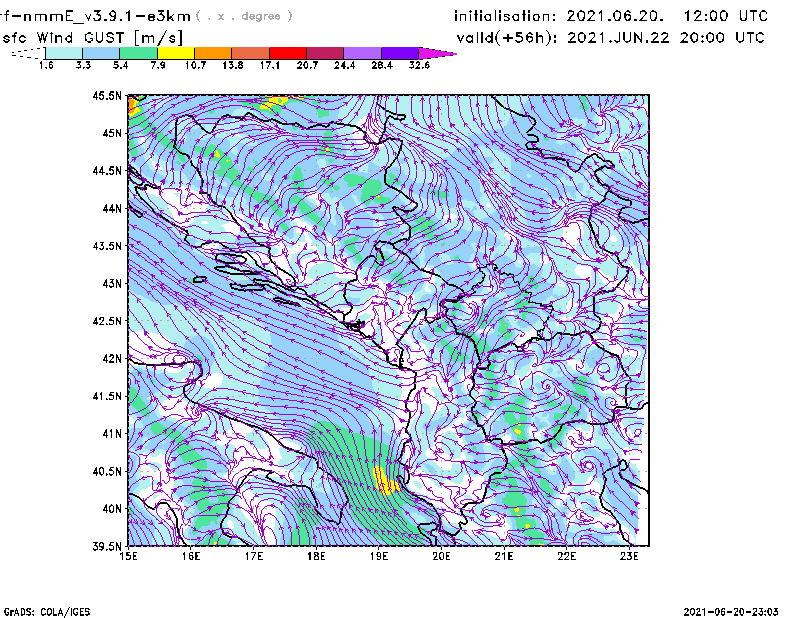Click the 44.5N latitude label

107,170
